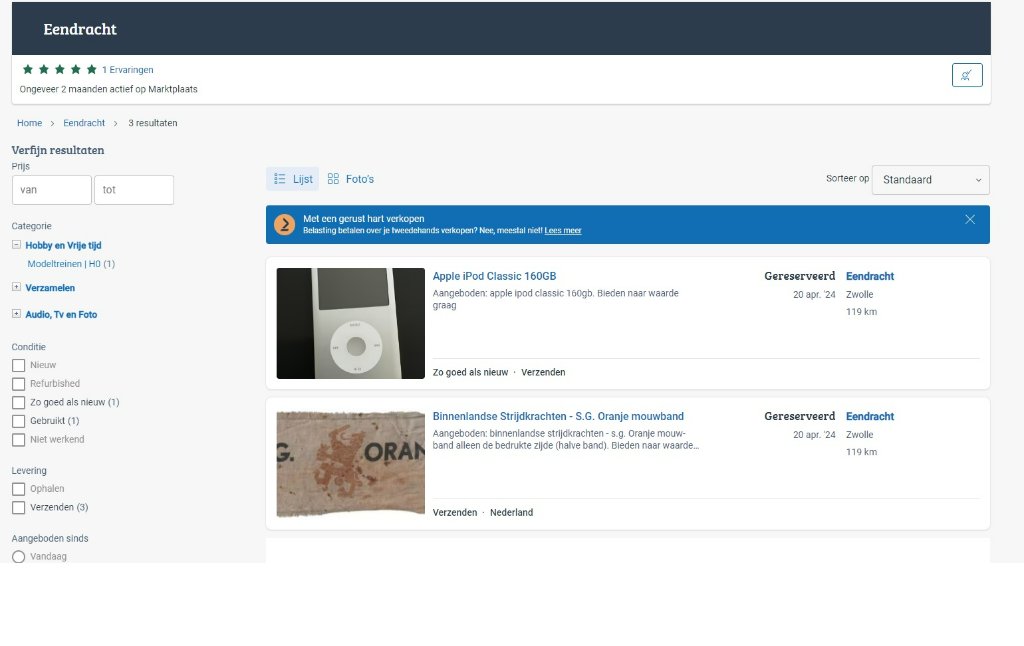
Task: Switch to Lijst view
Action: pyautogui.click(x=293, y=179)
